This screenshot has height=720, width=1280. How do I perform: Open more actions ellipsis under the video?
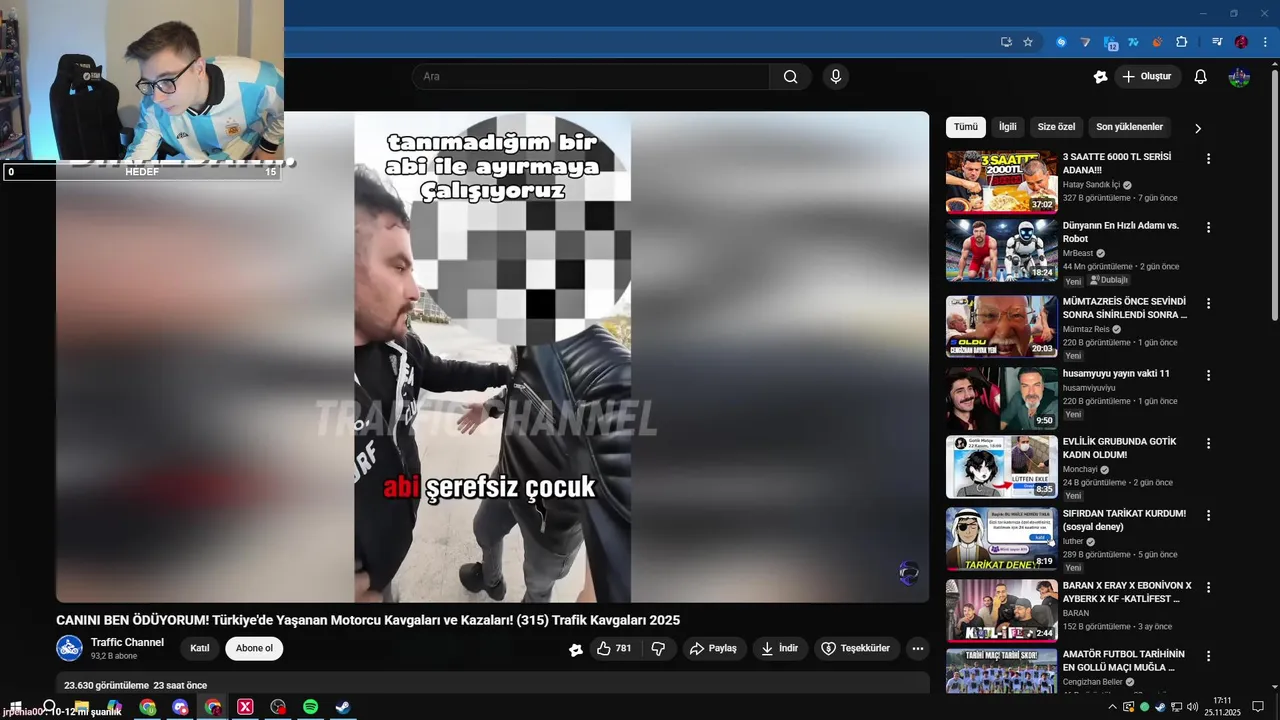coord(917,648)
